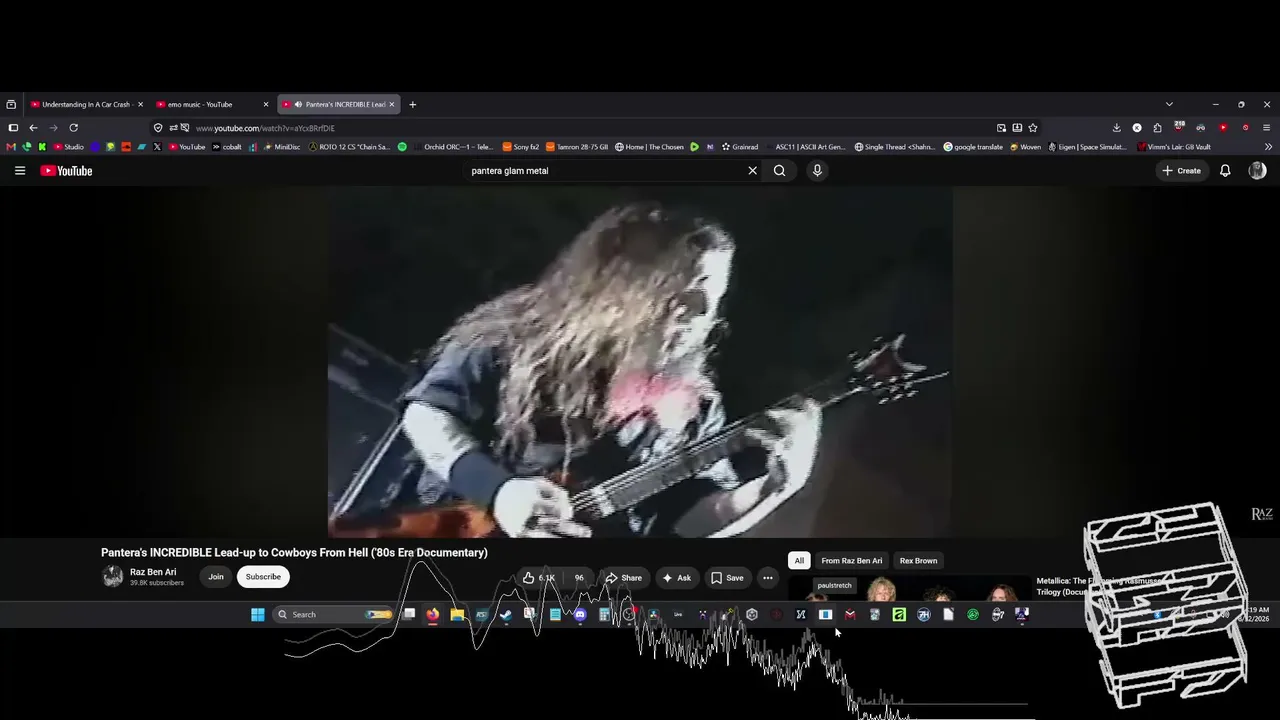Open the tracking protection shield icon
The width and height of the screenshot is (1280, 720).
point(158,128)
